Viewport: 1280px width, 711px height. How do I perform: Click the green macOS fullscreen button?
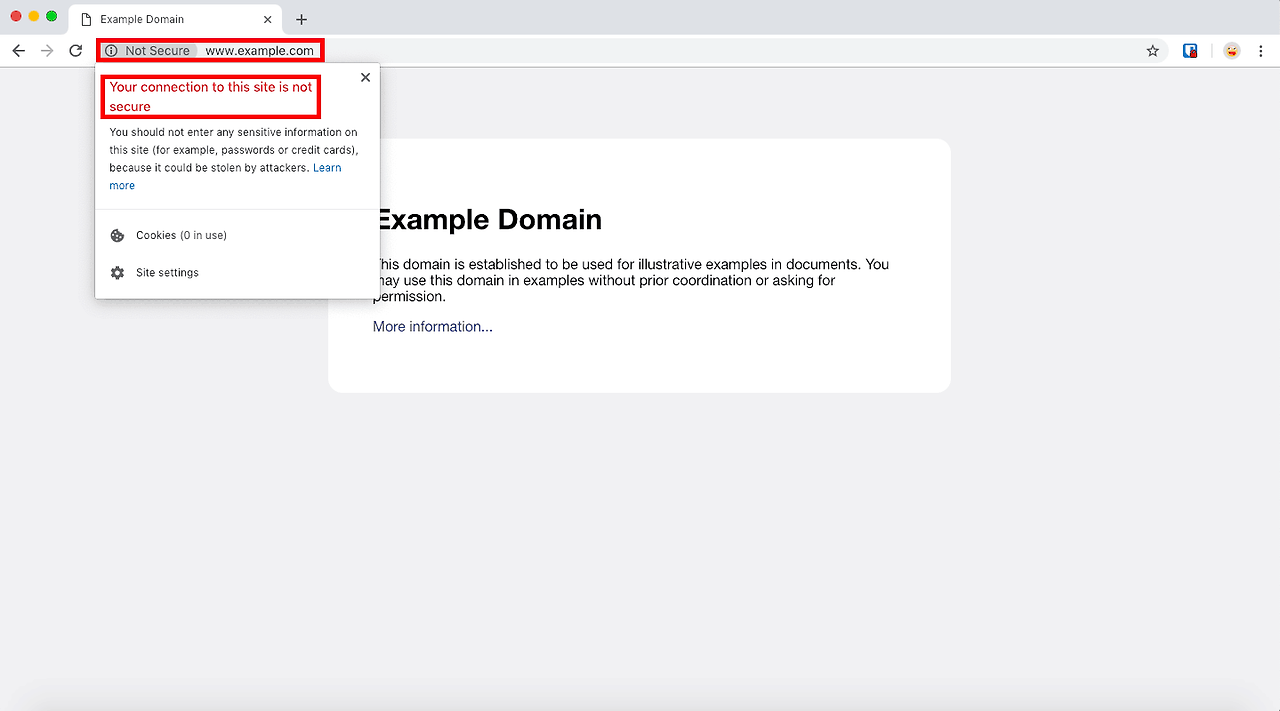click(52, 16)
